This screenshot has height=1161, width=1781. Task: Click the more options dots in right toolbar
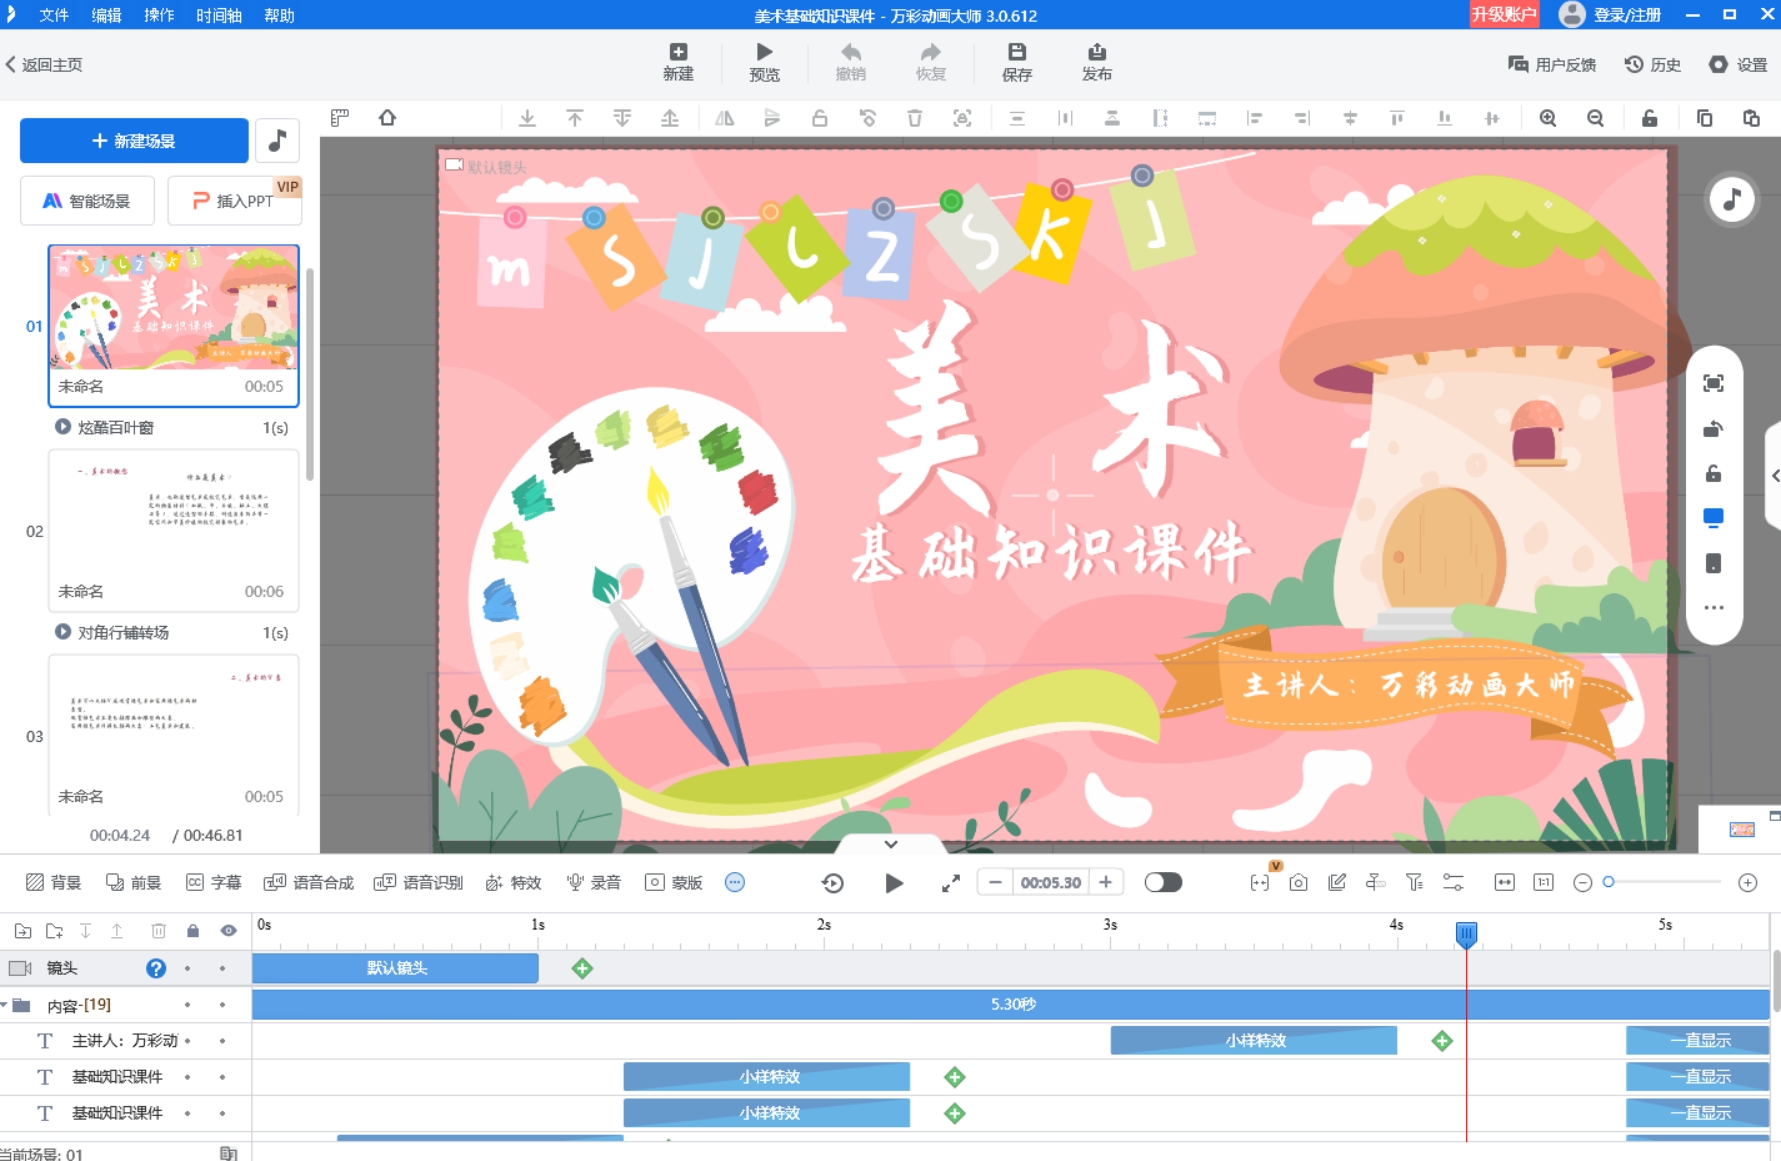(1713, 607)
